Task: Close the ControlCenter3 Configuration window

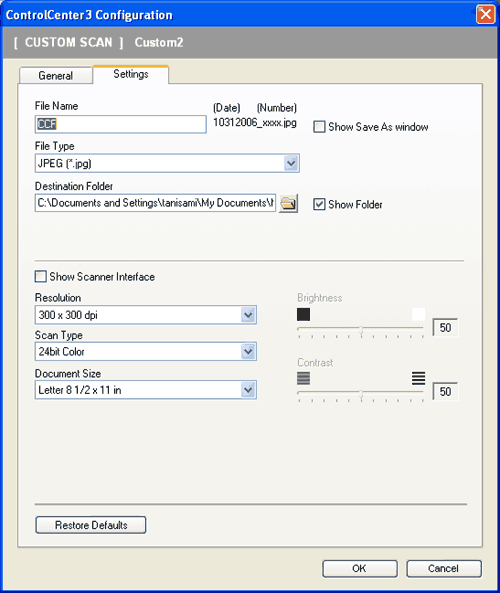Action: pos(486,14)
